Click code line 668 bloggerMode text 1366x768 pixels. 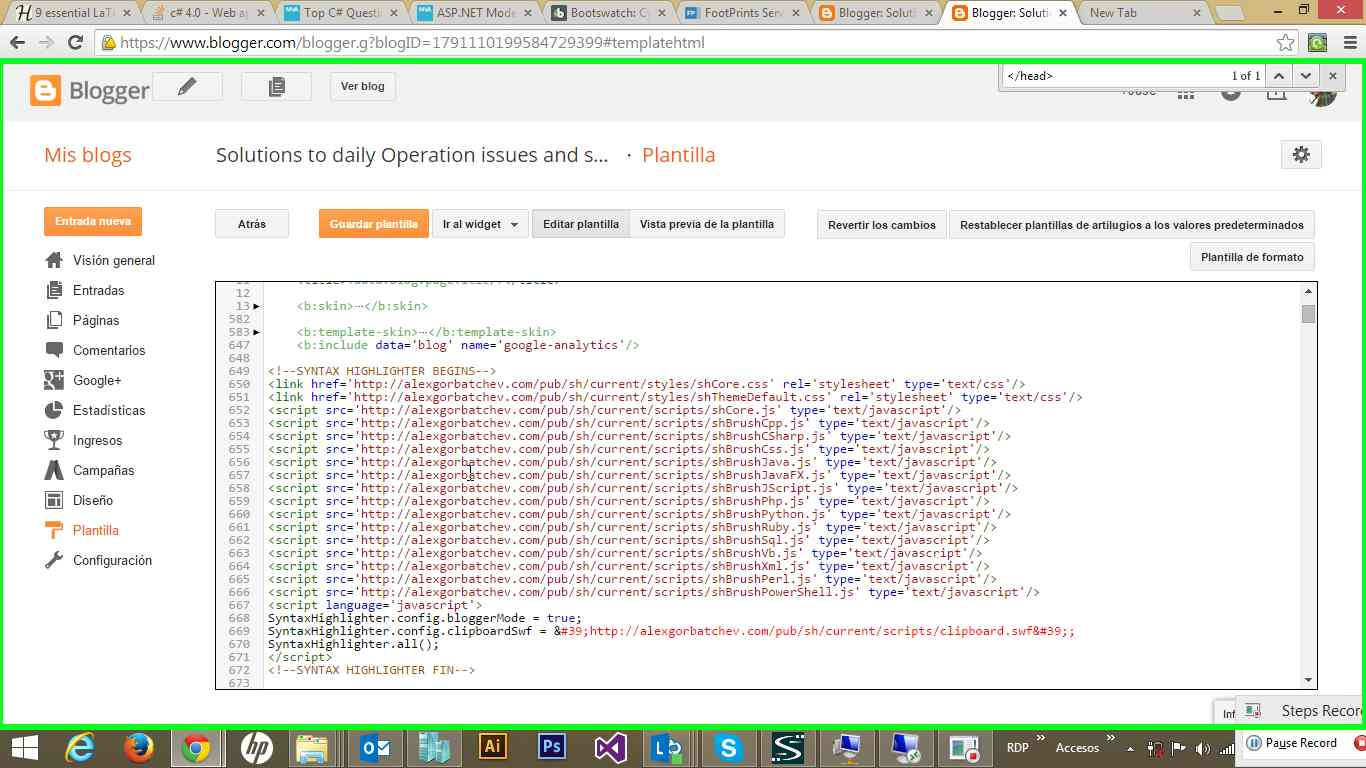pyautogui.click(x=424, y=618)
